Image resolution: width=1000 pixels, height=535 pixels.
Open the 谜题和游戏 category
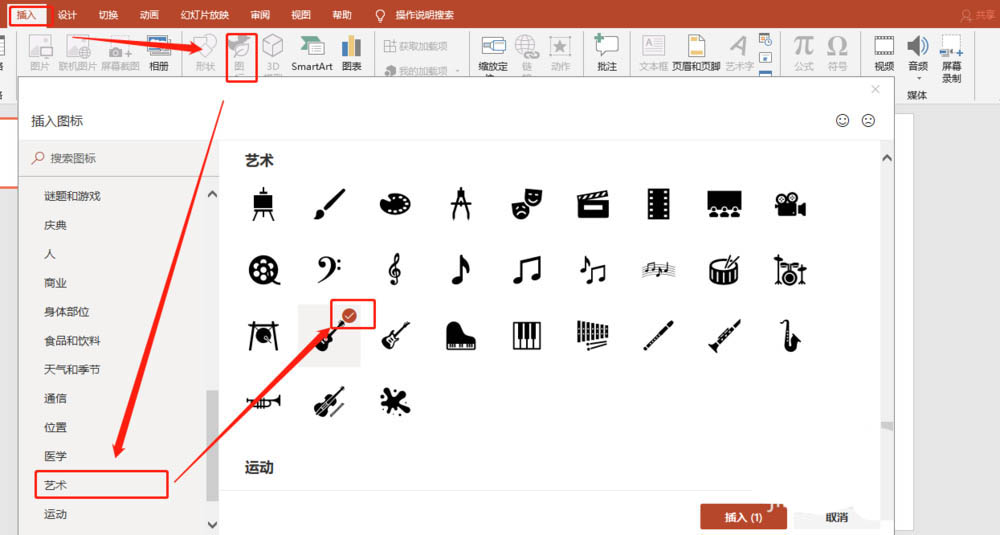click(72, 196)
